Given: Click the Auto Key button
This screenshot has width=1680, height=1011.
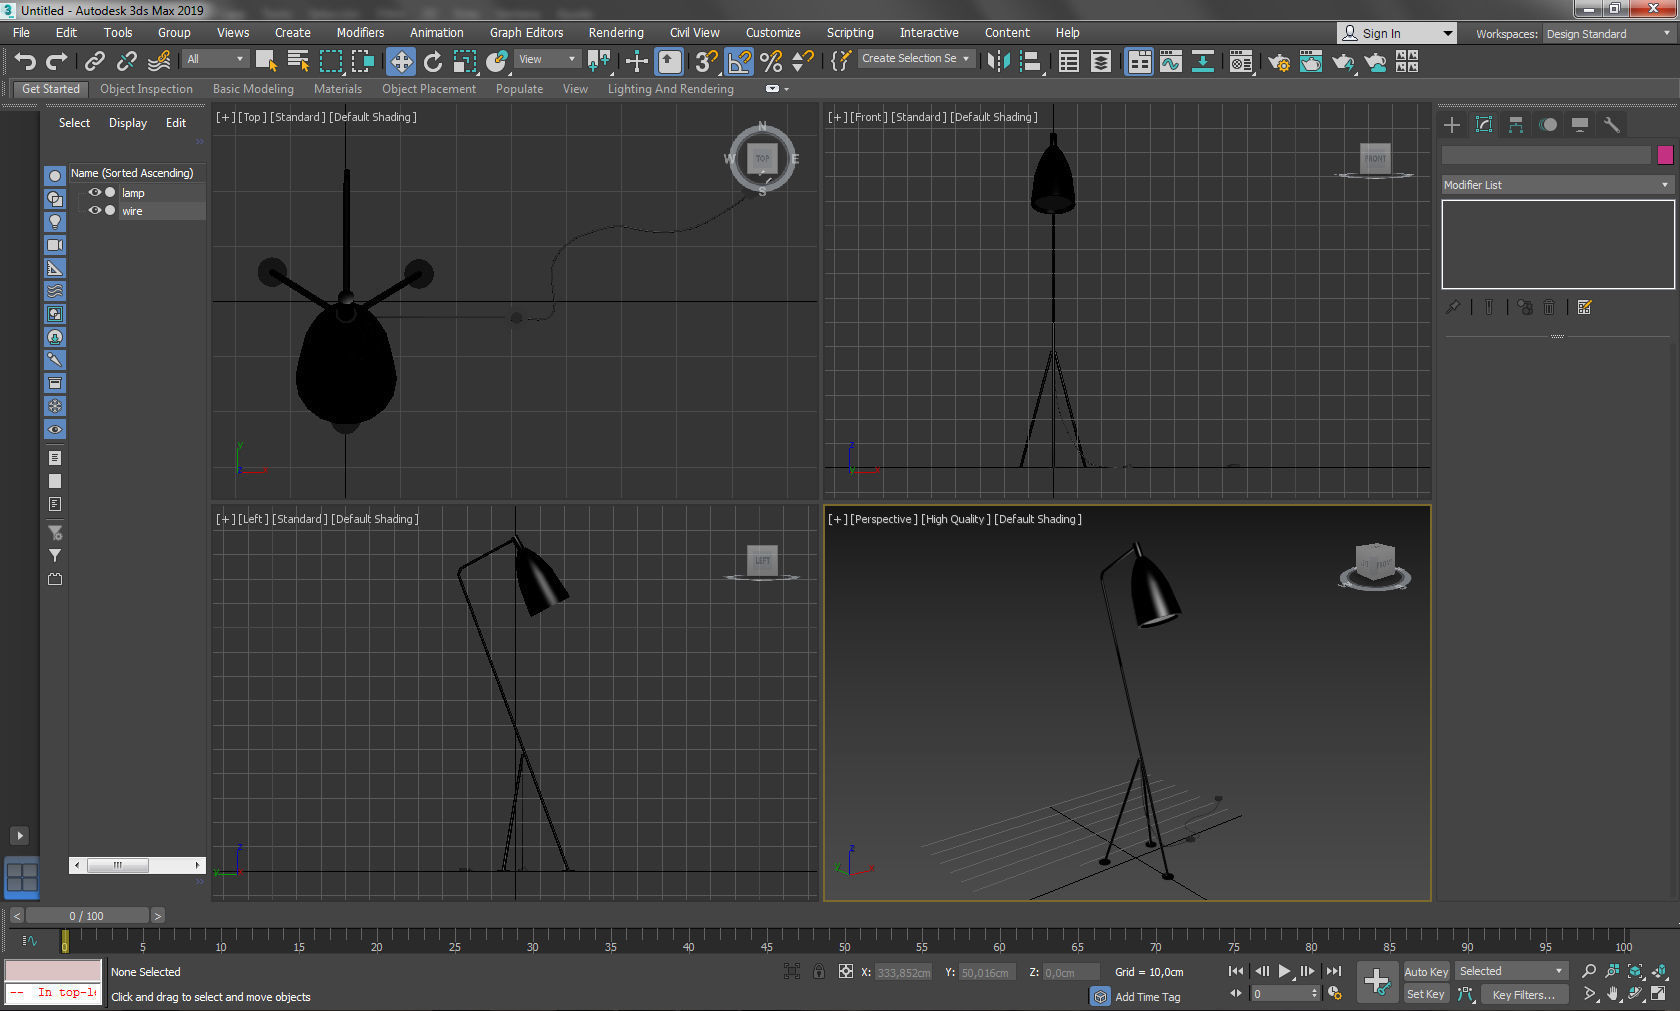Looking at the screenshot, I should [1426, 972].
